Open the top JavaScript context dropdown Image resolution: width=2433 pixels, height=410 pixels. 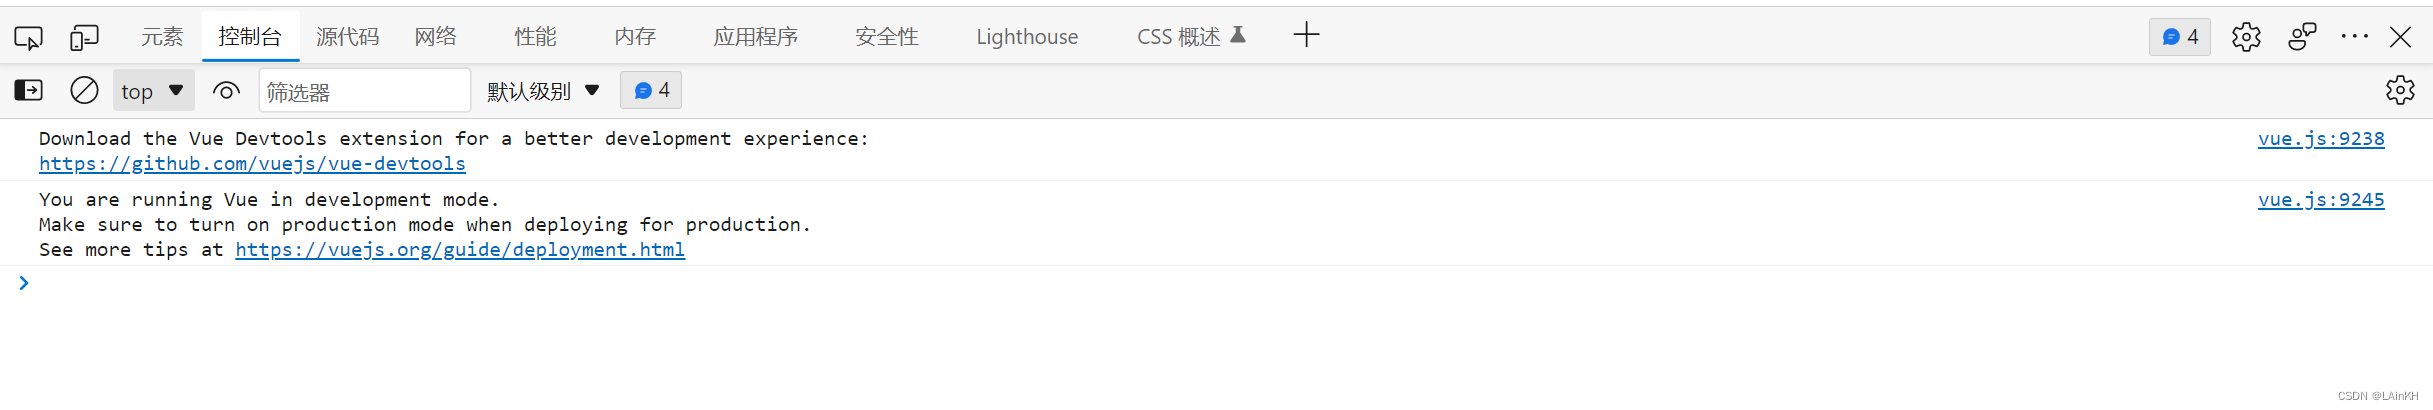(153, 91)
